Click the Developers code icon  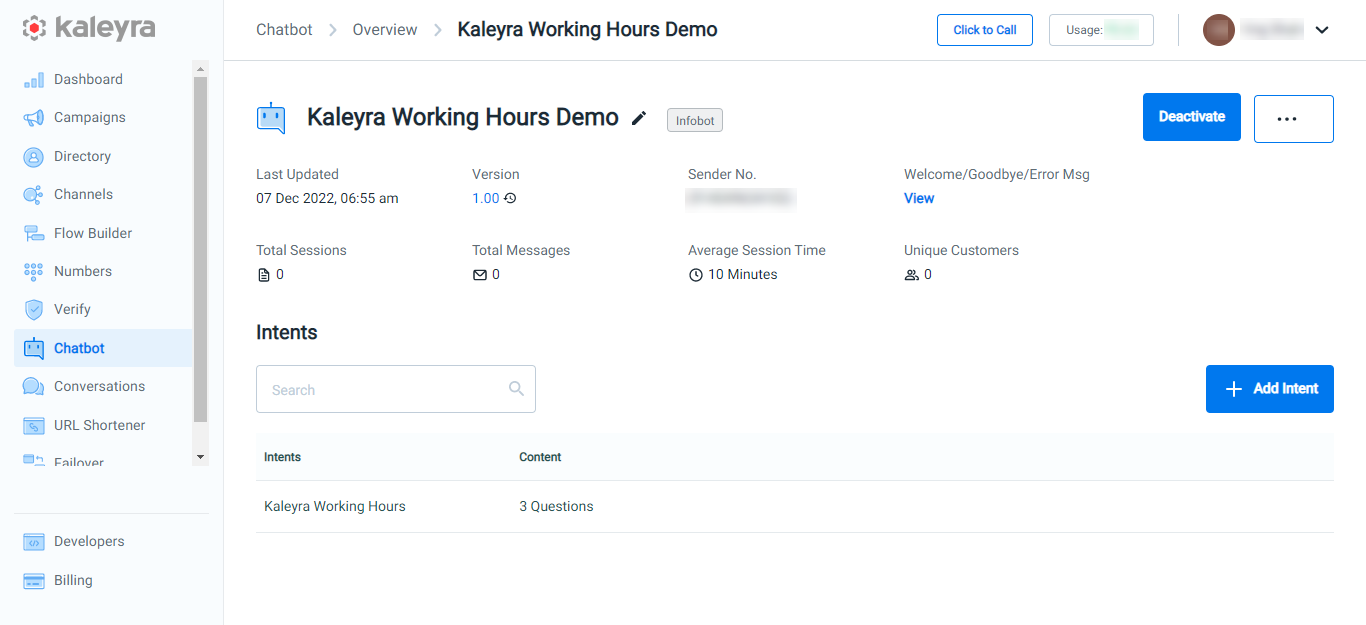(x=34, y=542)
